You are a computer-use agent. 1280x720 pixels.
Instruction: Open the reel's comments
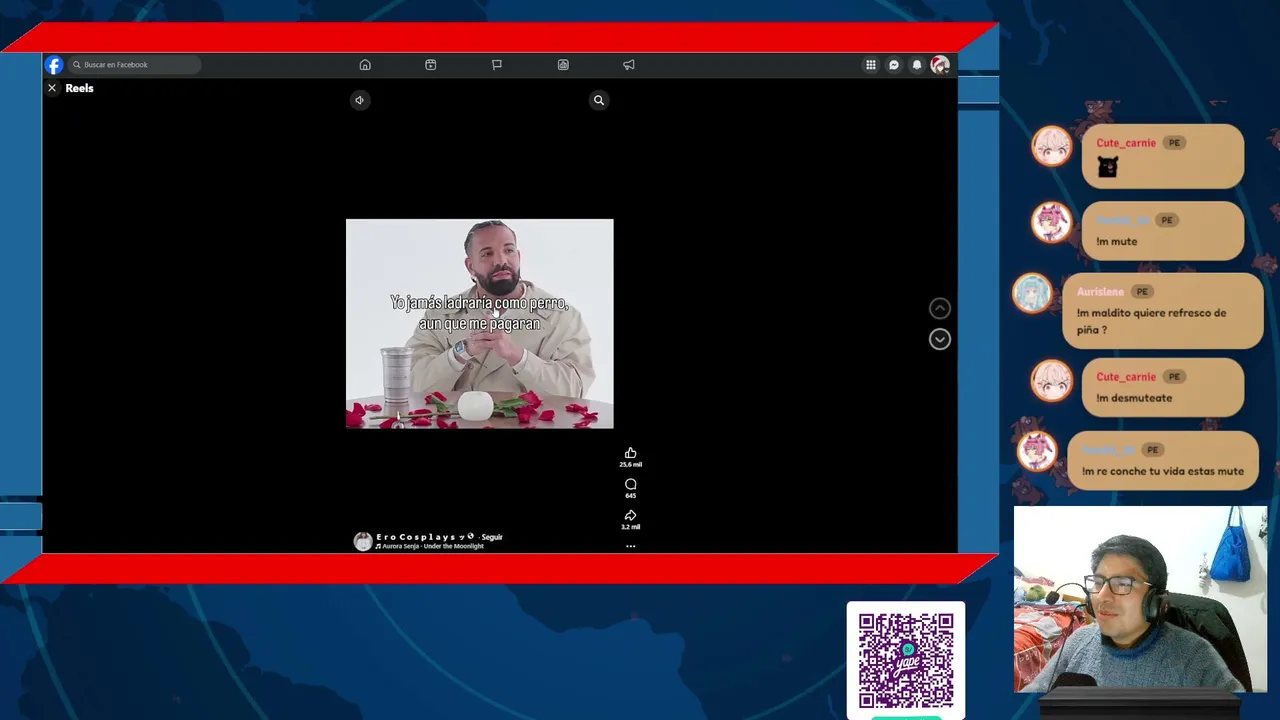pos(630,484)
